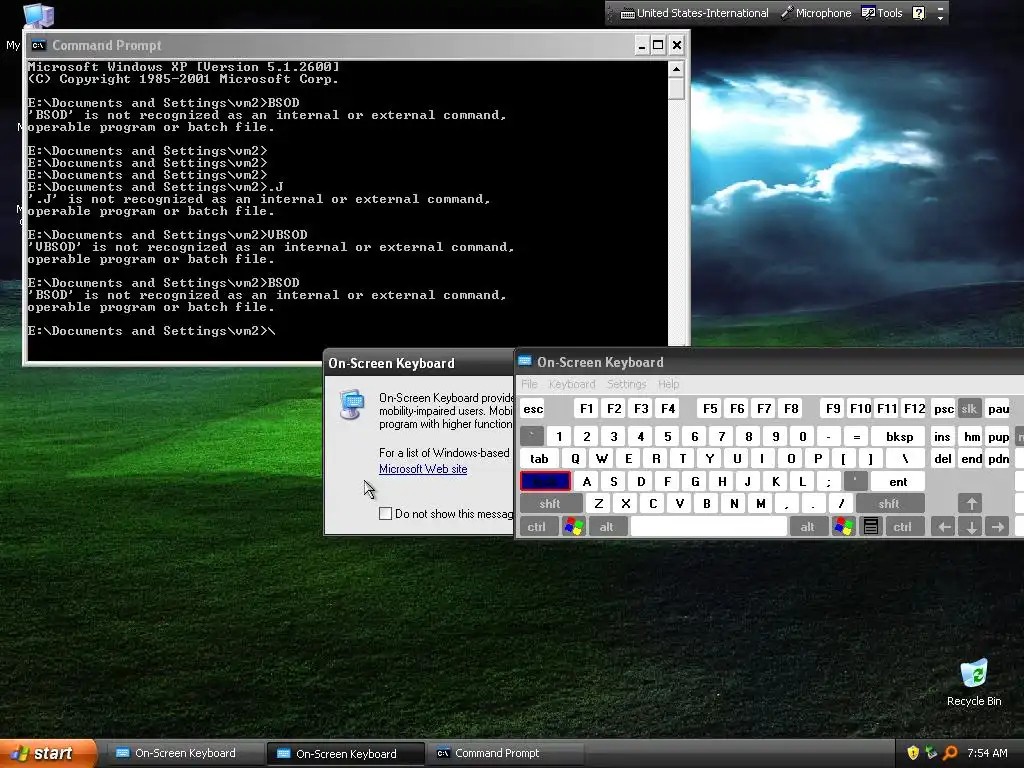
Task: Click the down arrow key on keyboard
Action: (971, 526)
